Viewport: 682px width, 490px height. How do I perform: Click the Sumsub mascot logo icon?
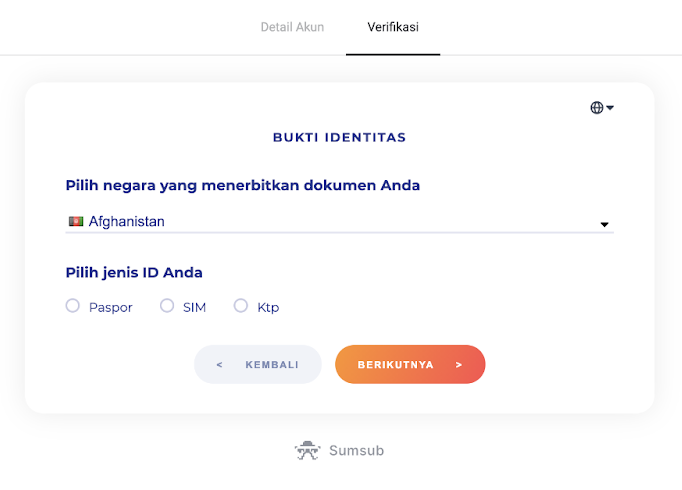307,451
